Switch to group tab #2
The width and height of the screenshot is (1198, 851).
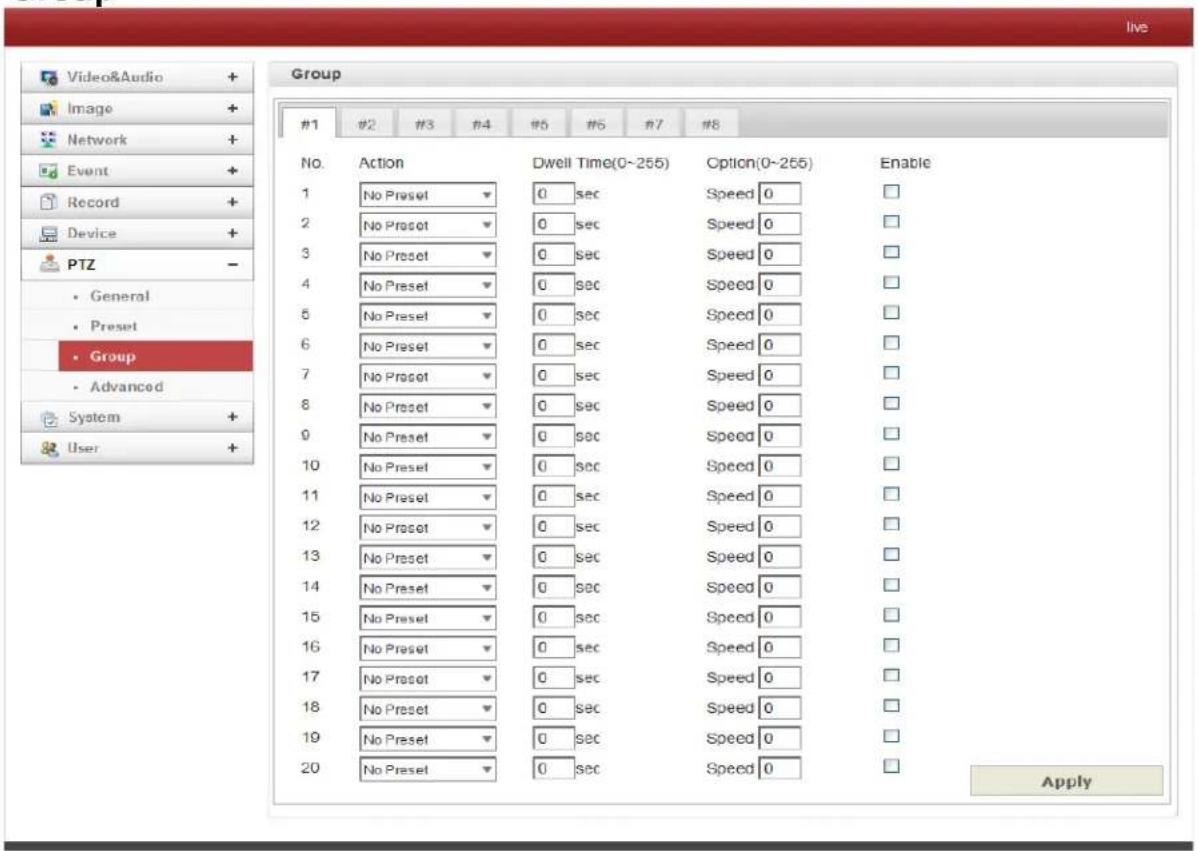tap(367, 124)
